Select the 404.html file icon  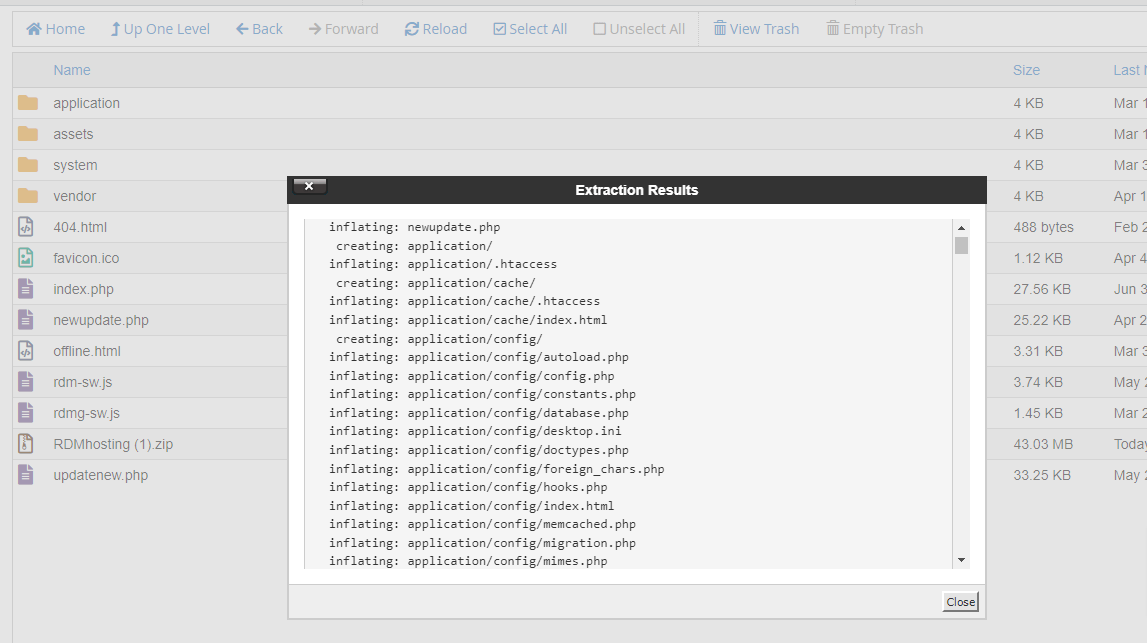pyautogui.click(x=26, y=227)
